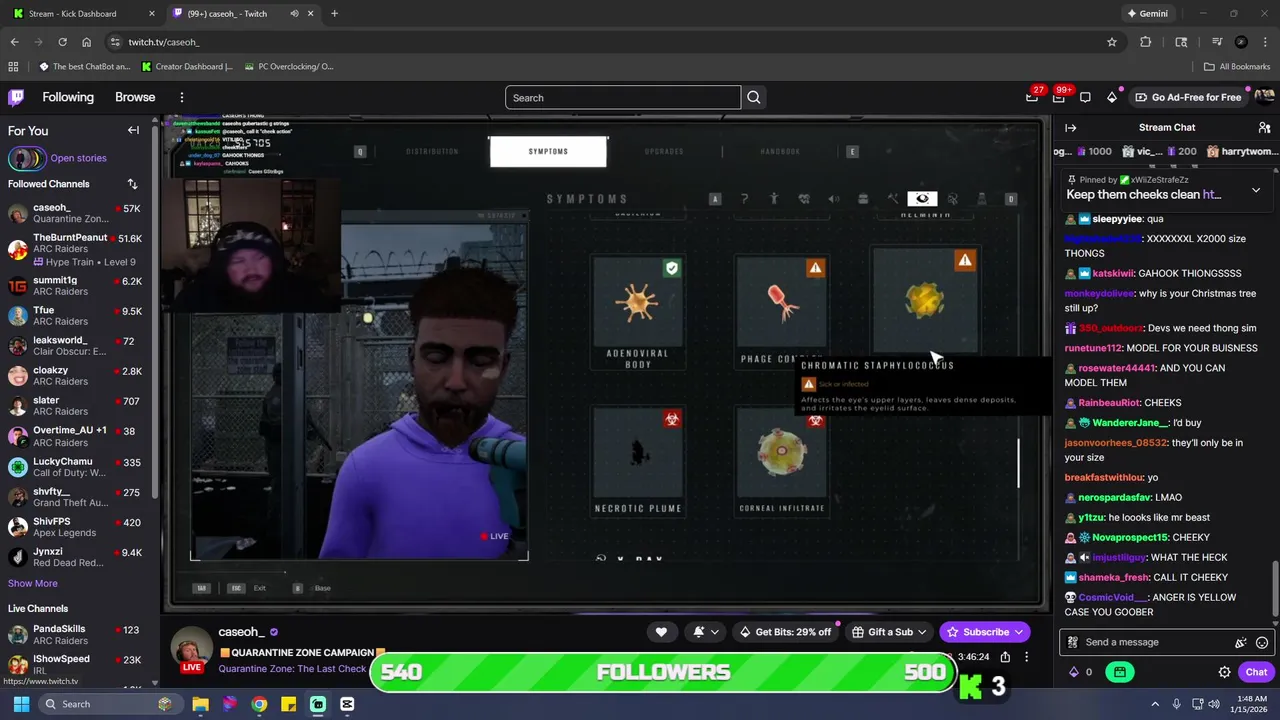Open the Gemini button in Chrome
1280x720 pixels.
pos(1147,14)
